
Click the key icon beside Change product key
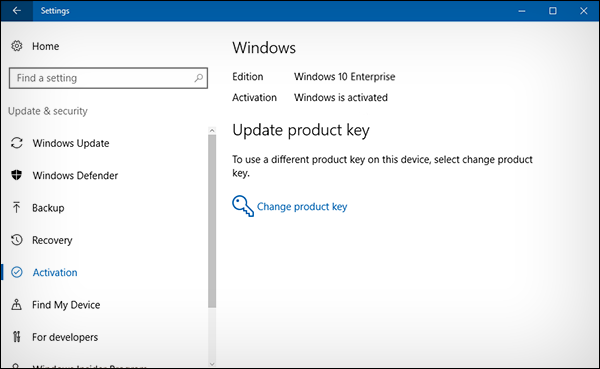(243, 206)
